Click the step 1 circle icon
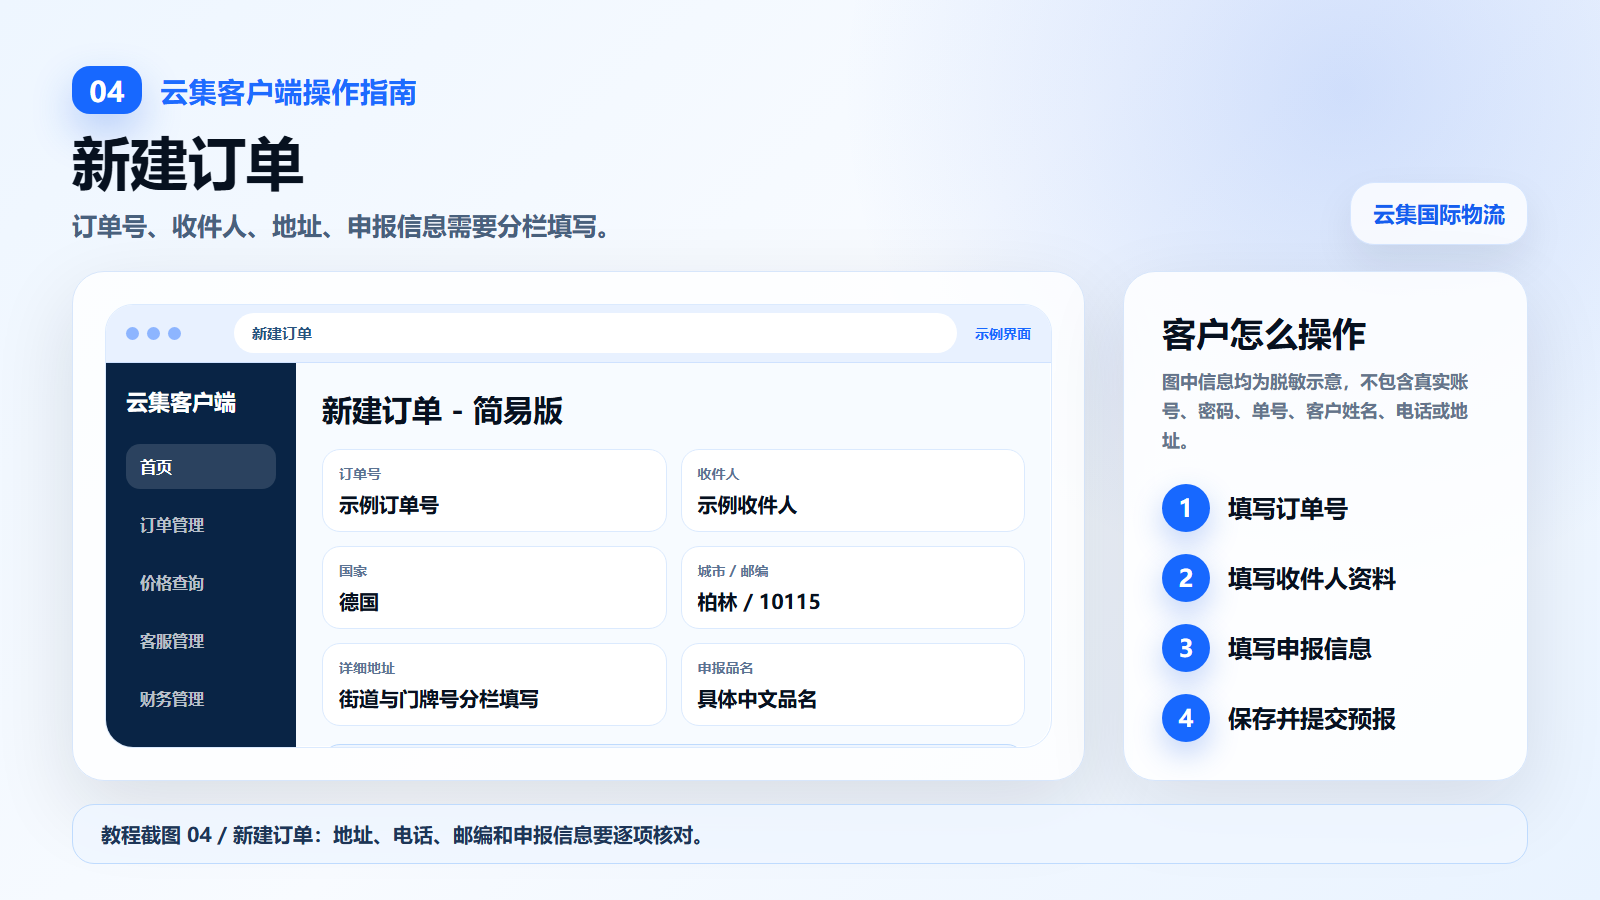This screenshot has height=900, width=1600. [x=1186, y=508]
